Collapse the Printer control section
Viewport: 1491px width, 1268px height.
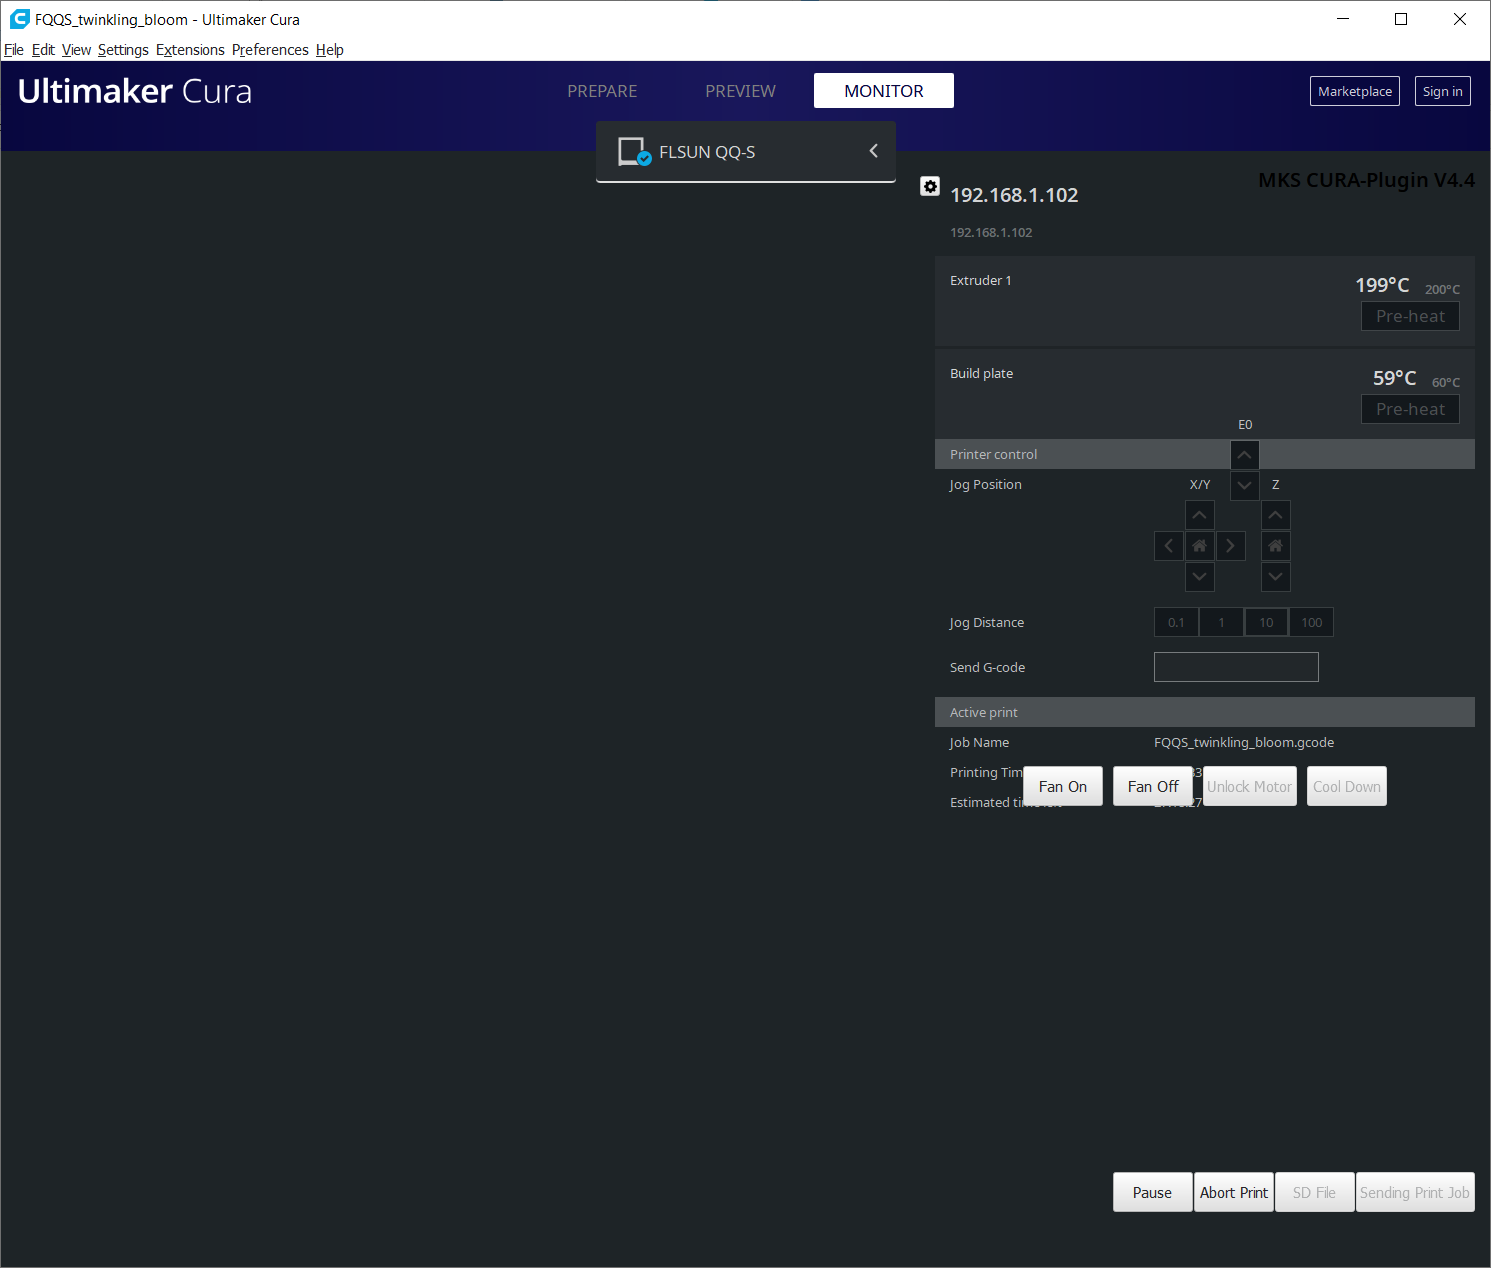pos(1244,454)
